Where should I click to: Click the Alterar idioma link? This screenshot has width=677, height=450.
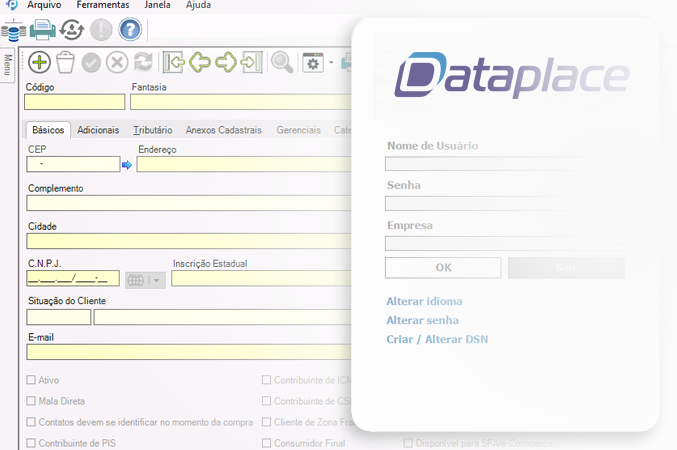424,301
